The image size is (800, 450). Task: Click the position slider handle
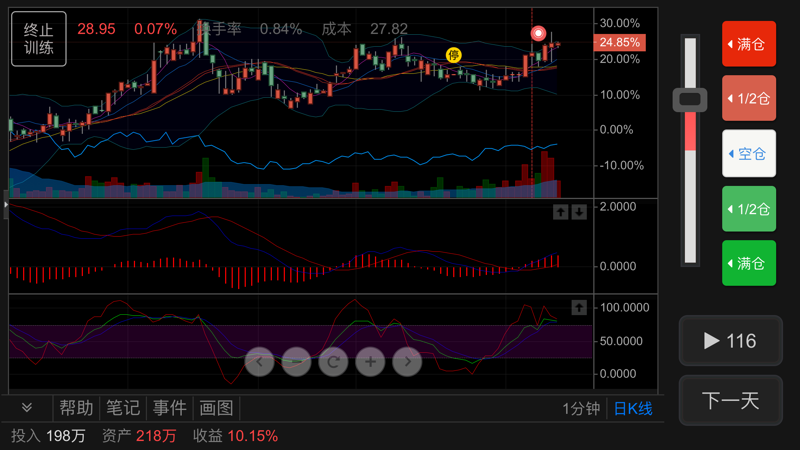click(690, 99)
